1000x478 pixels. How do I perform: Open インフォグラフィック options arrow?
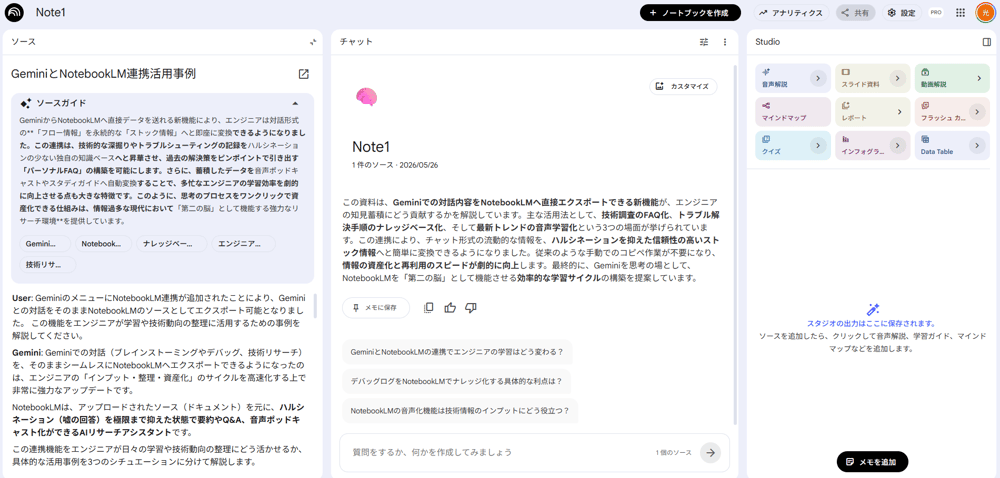coord(897,146)
